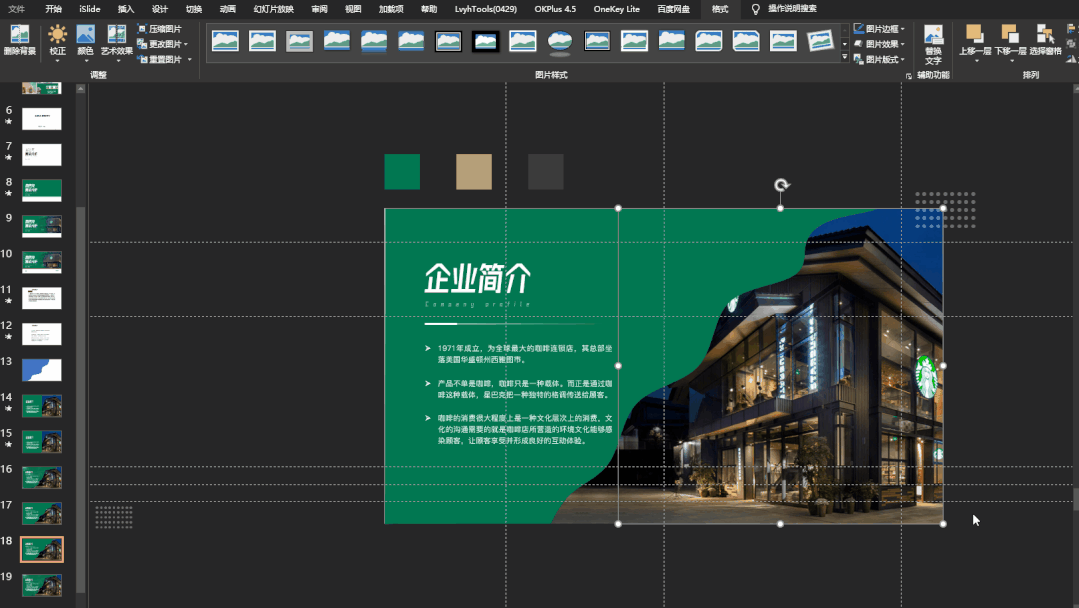This screenshot has height=608, width=1079.
Task: Click Compress Pictures (压缩图片)
Action: click(164, 29)
